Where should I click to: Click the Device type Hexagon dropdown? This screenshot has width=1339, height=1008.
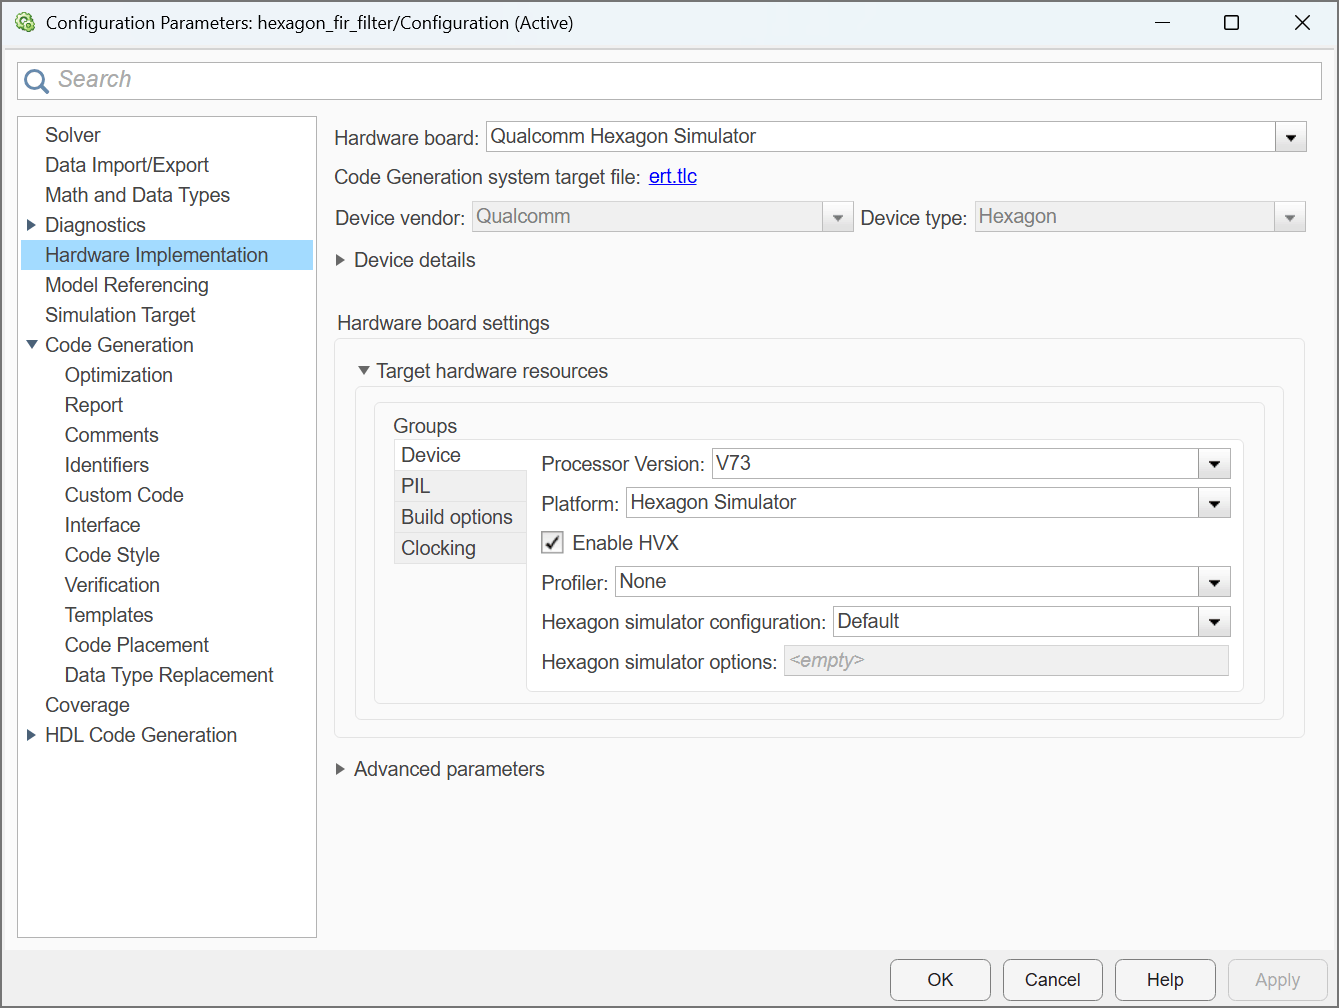click(1140, 217)
